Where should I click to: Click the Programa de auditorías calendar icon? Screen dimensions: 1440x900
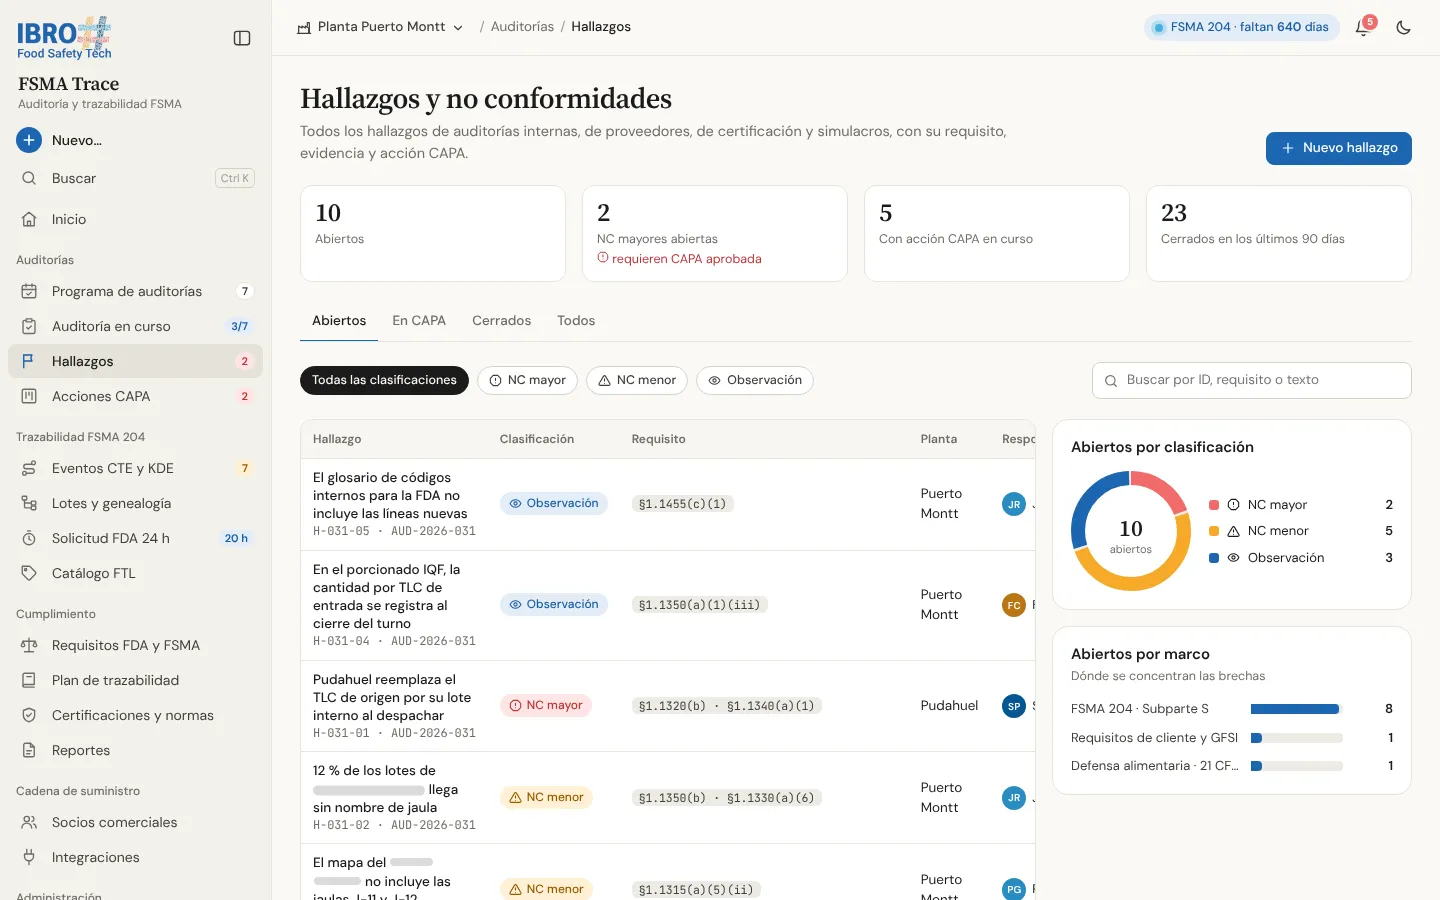29,291
